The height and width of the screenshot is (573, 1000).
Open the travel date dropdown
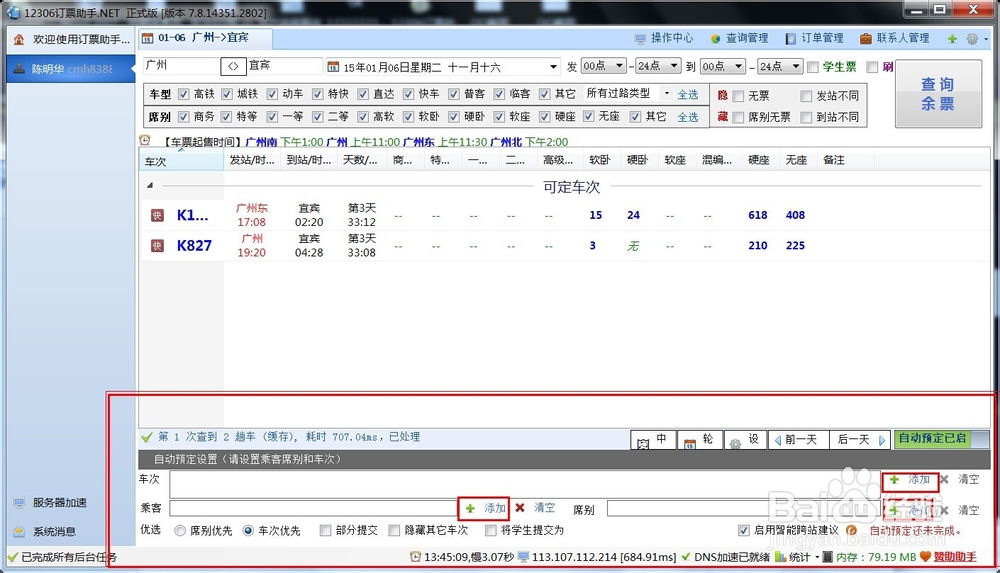(552, 66)
